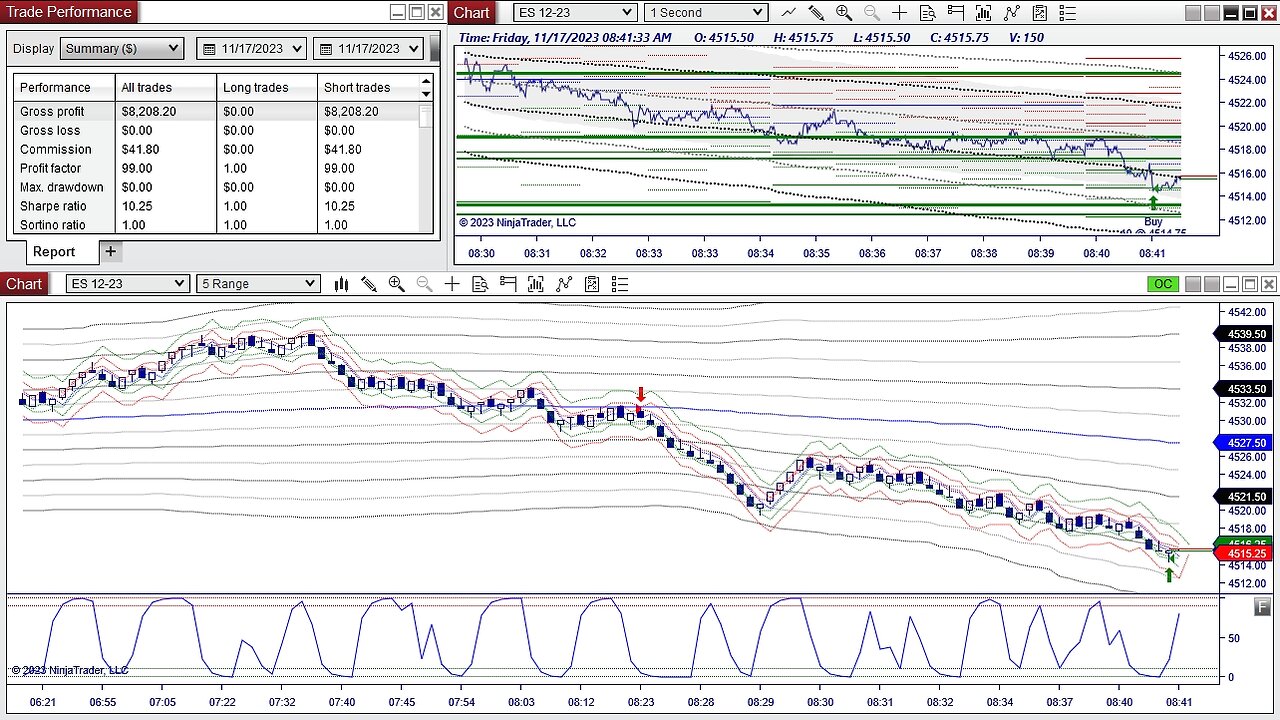The height and width of the screenshot is (720, 1280).
Task: Open data series icon in top chart
Action: (x=983, y=13)
